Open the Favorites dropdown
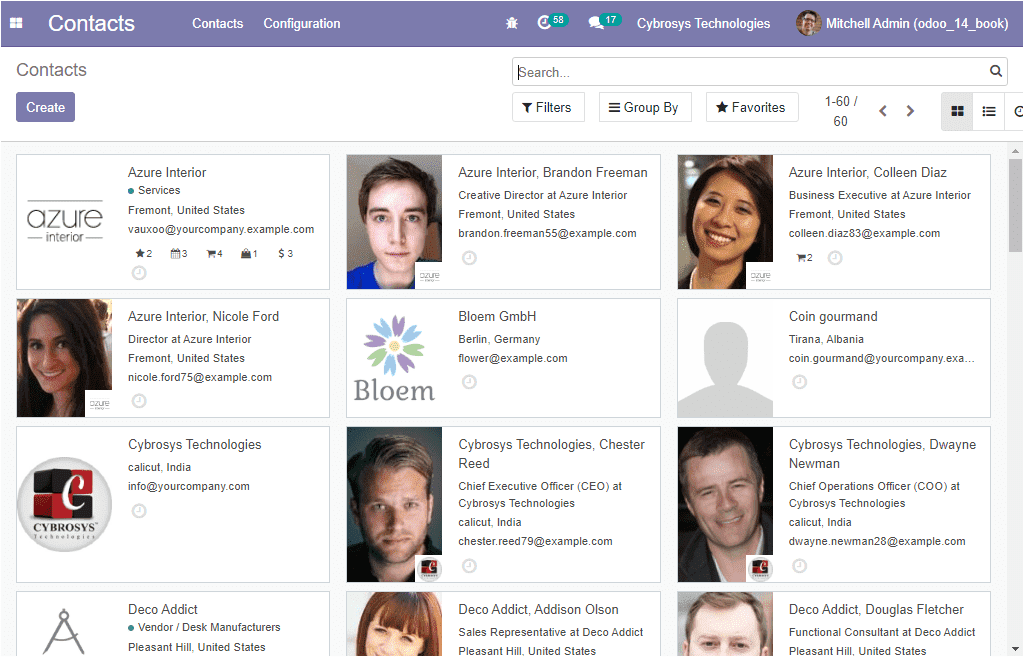 (x=751, y=108)
